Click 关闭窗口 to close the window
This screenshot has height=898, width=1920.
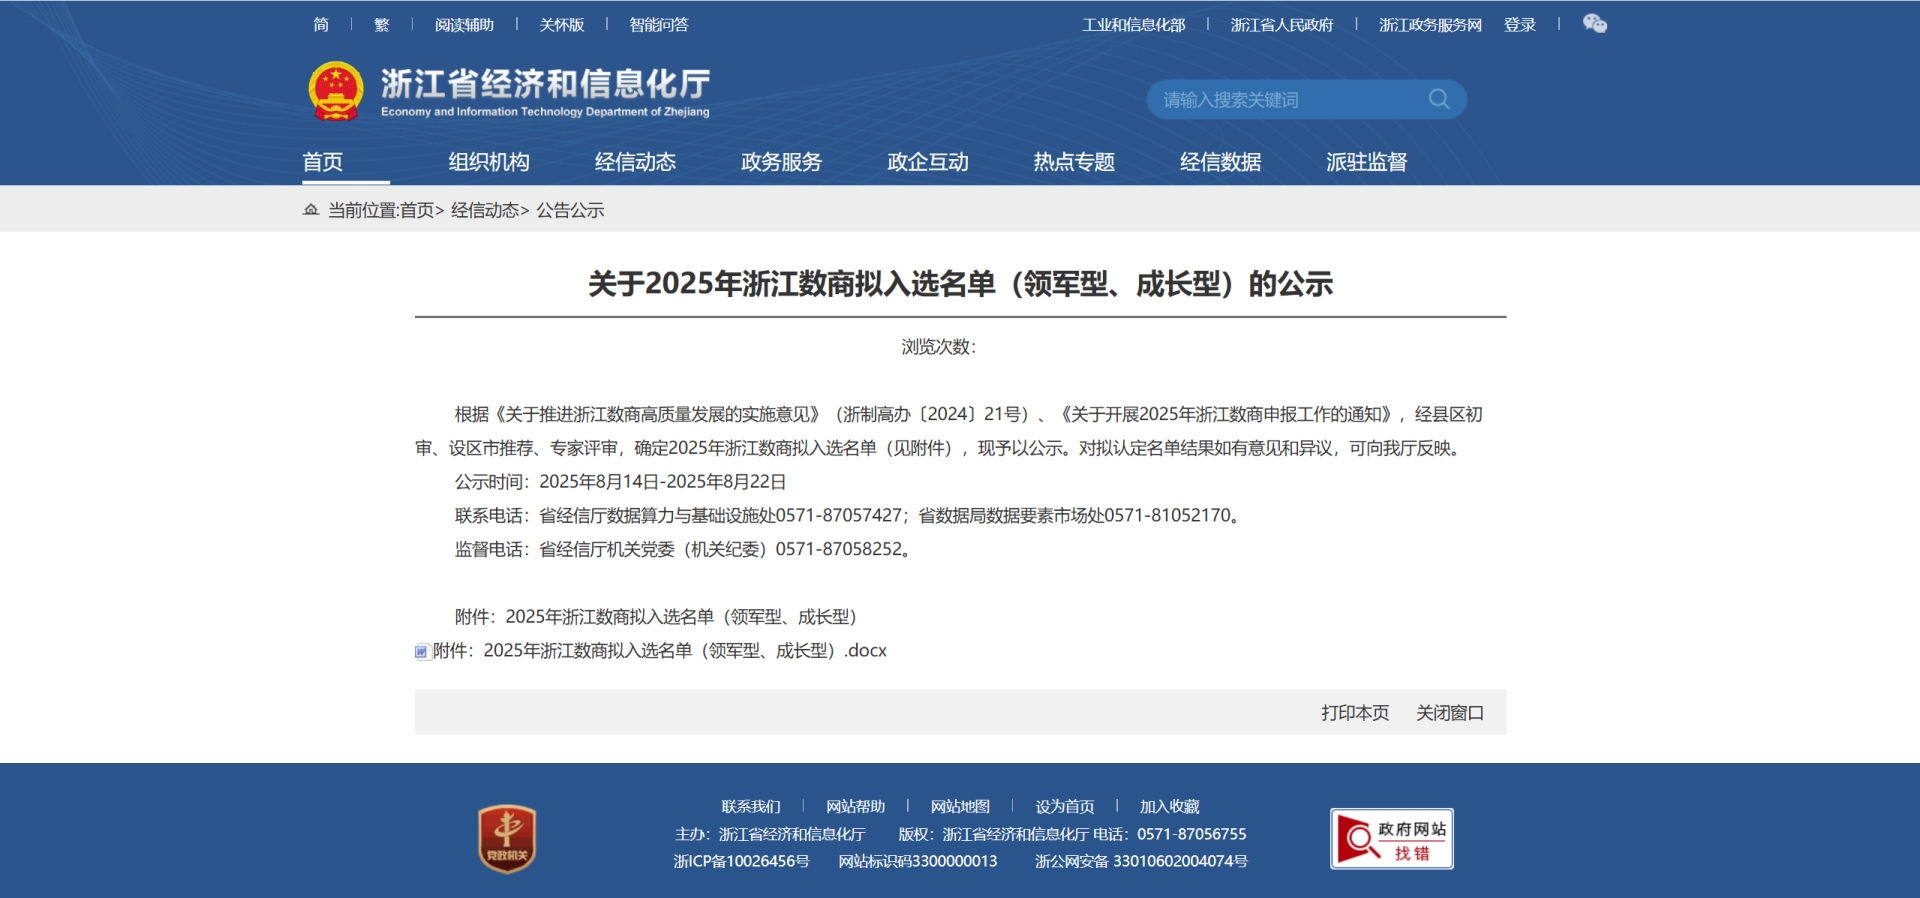pos(1449,713)
